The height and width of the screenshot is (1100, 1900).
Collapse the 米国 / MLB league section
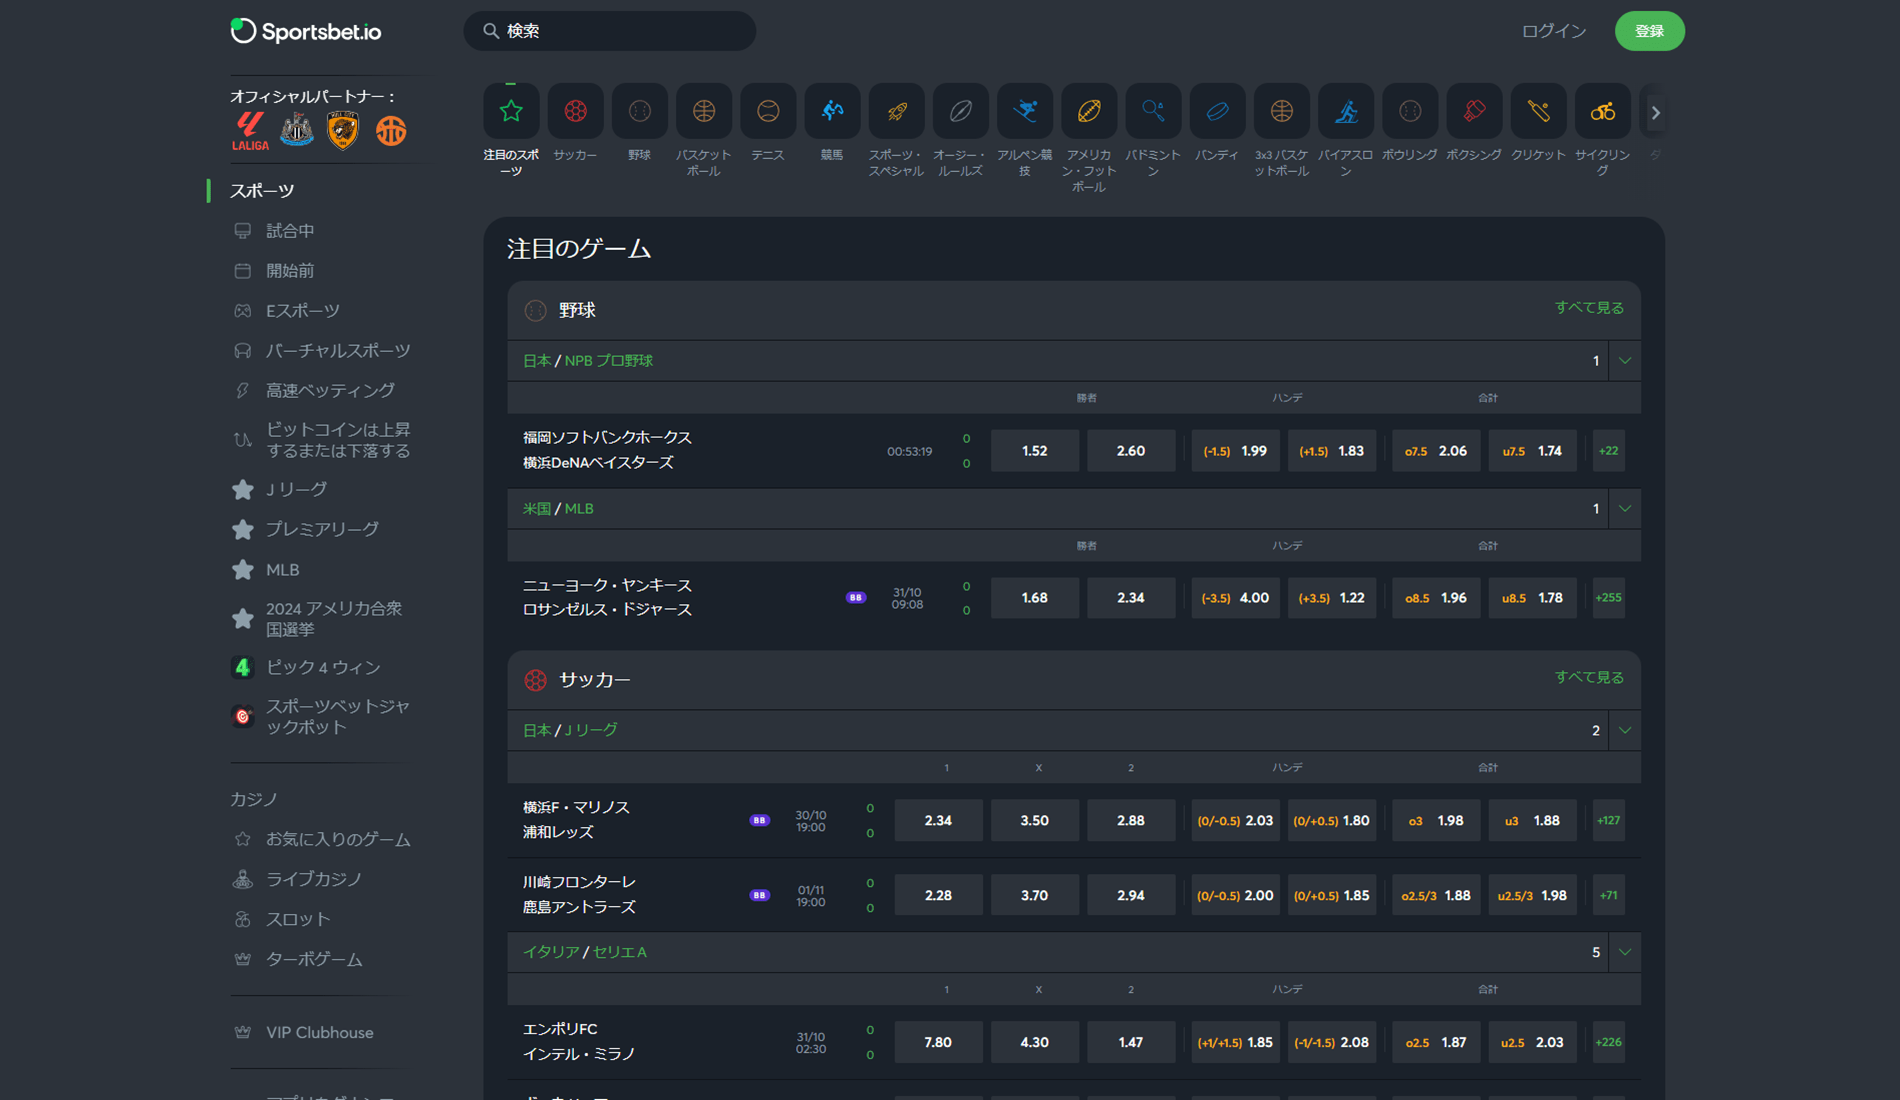coord(1625,509)
